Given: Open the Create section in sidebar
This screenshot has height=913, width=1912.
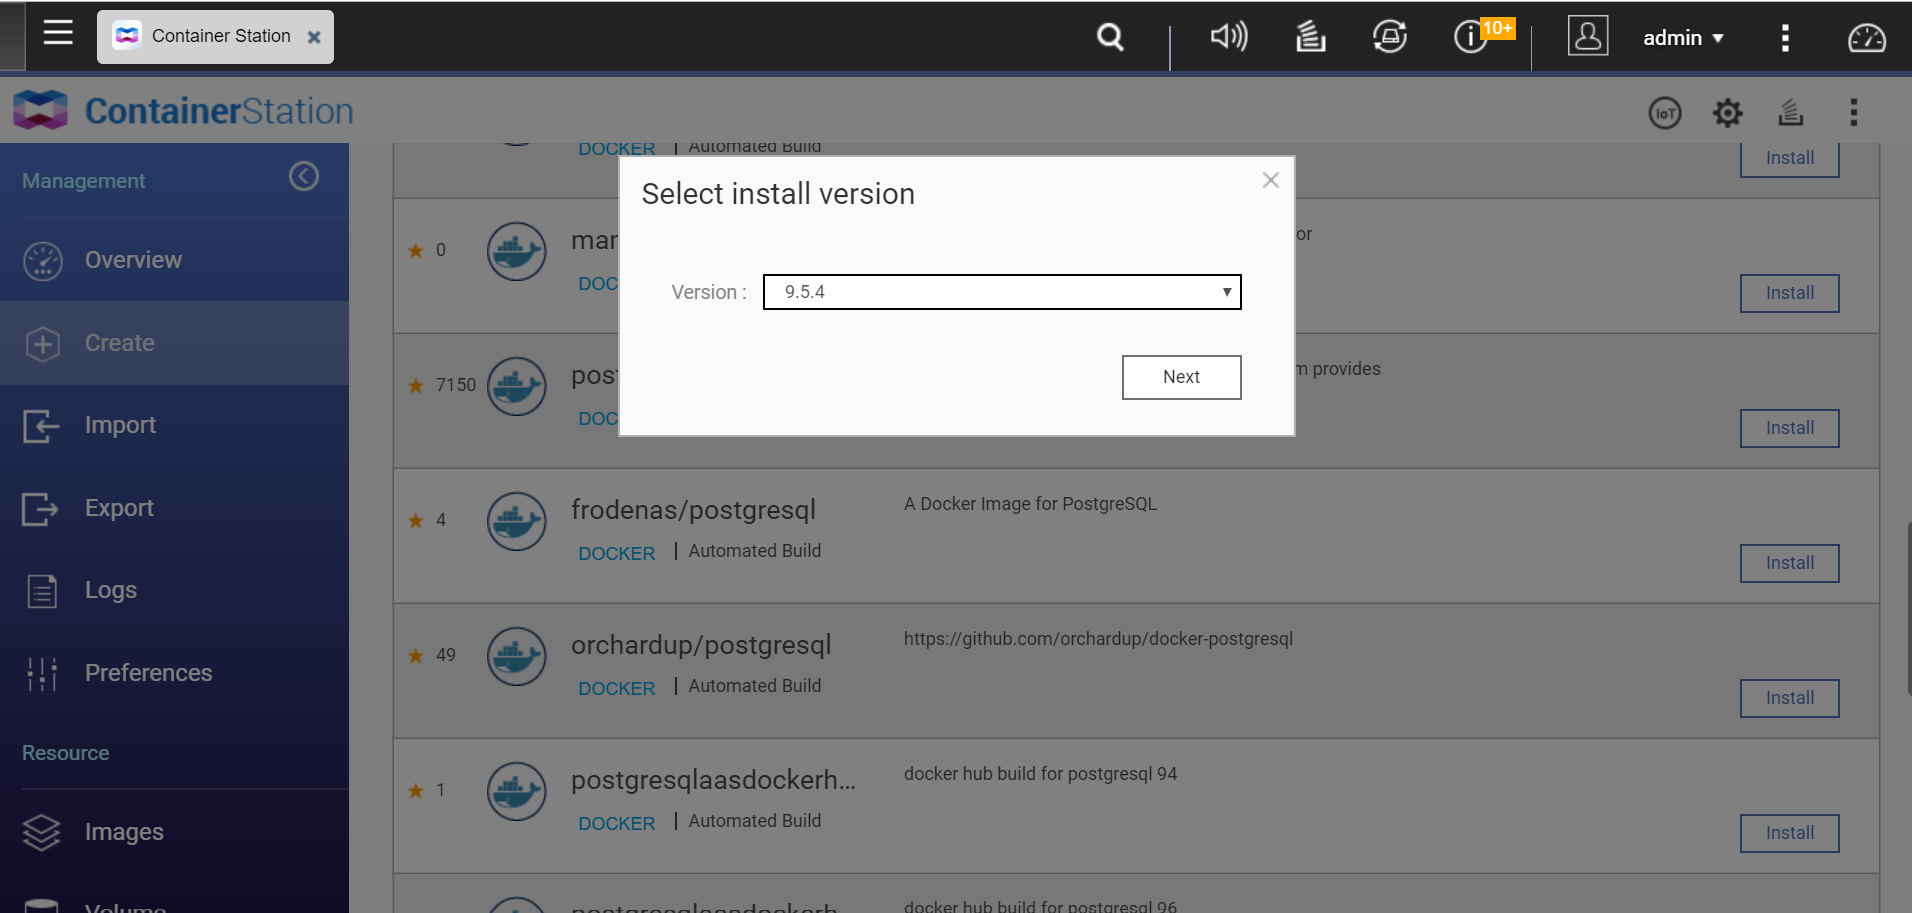Looking at the screenshot, I should tap(174, 343).
